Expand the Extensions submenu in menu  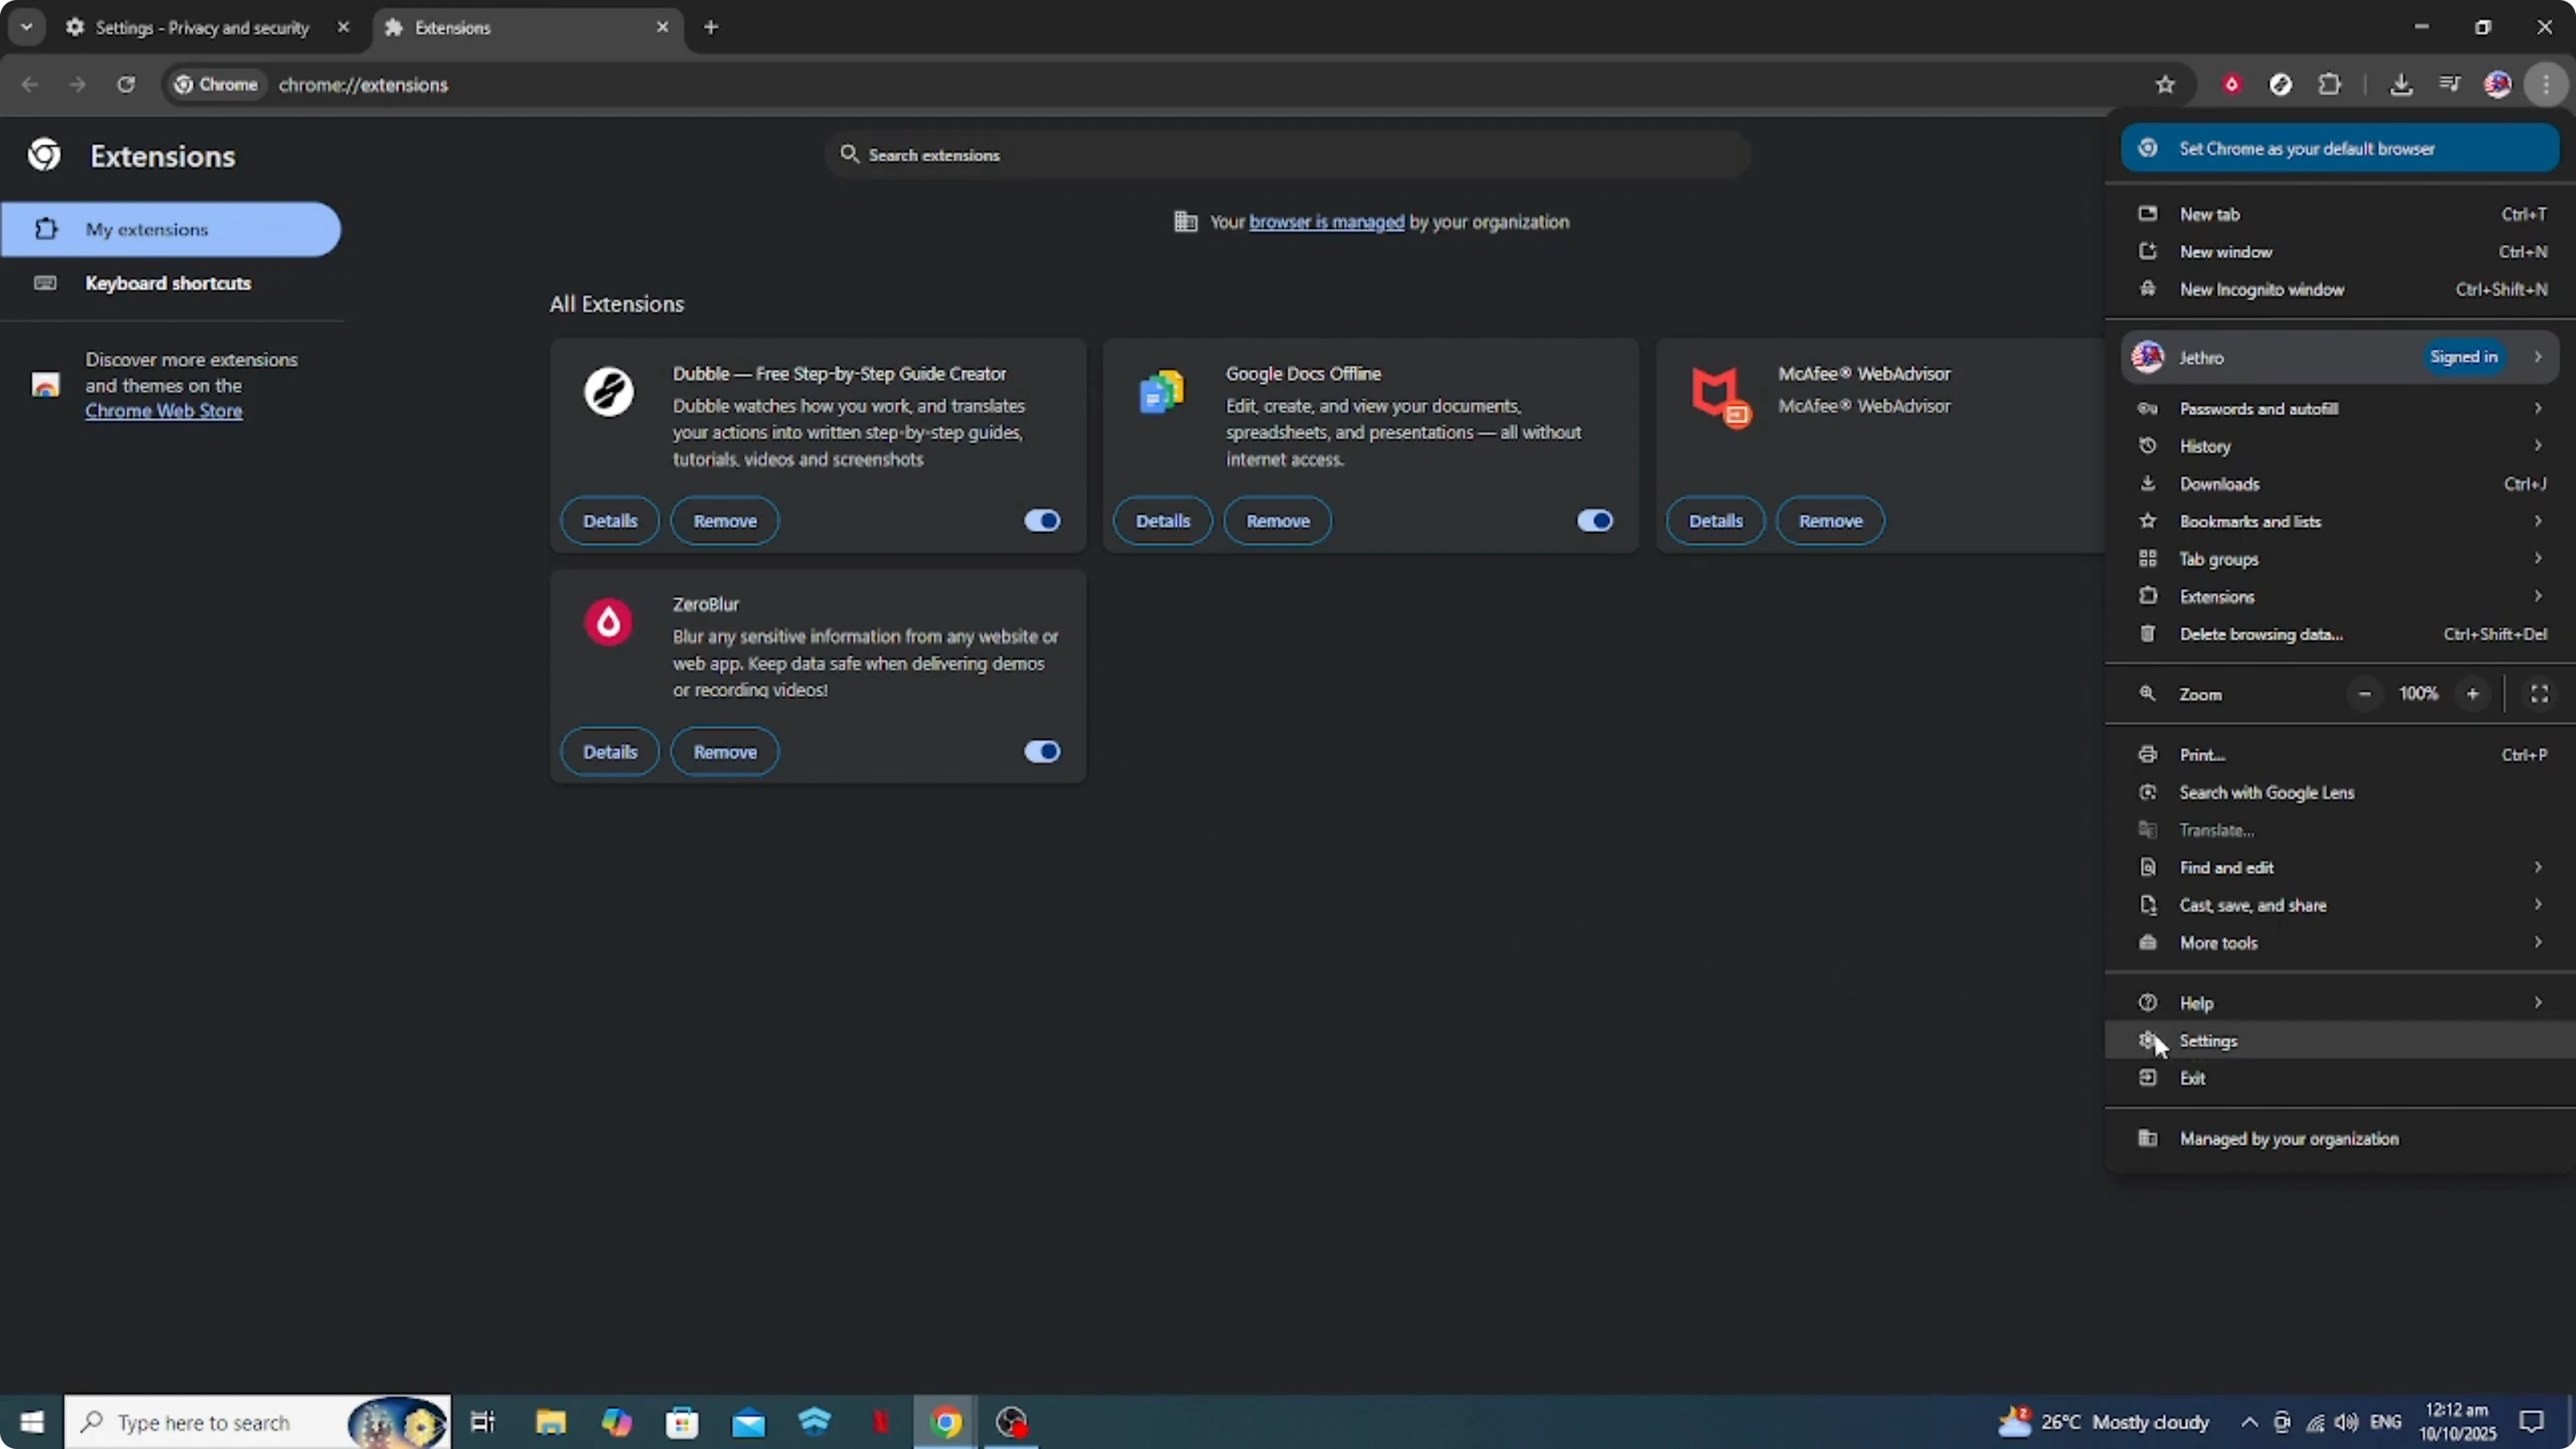click(2340, 596)
